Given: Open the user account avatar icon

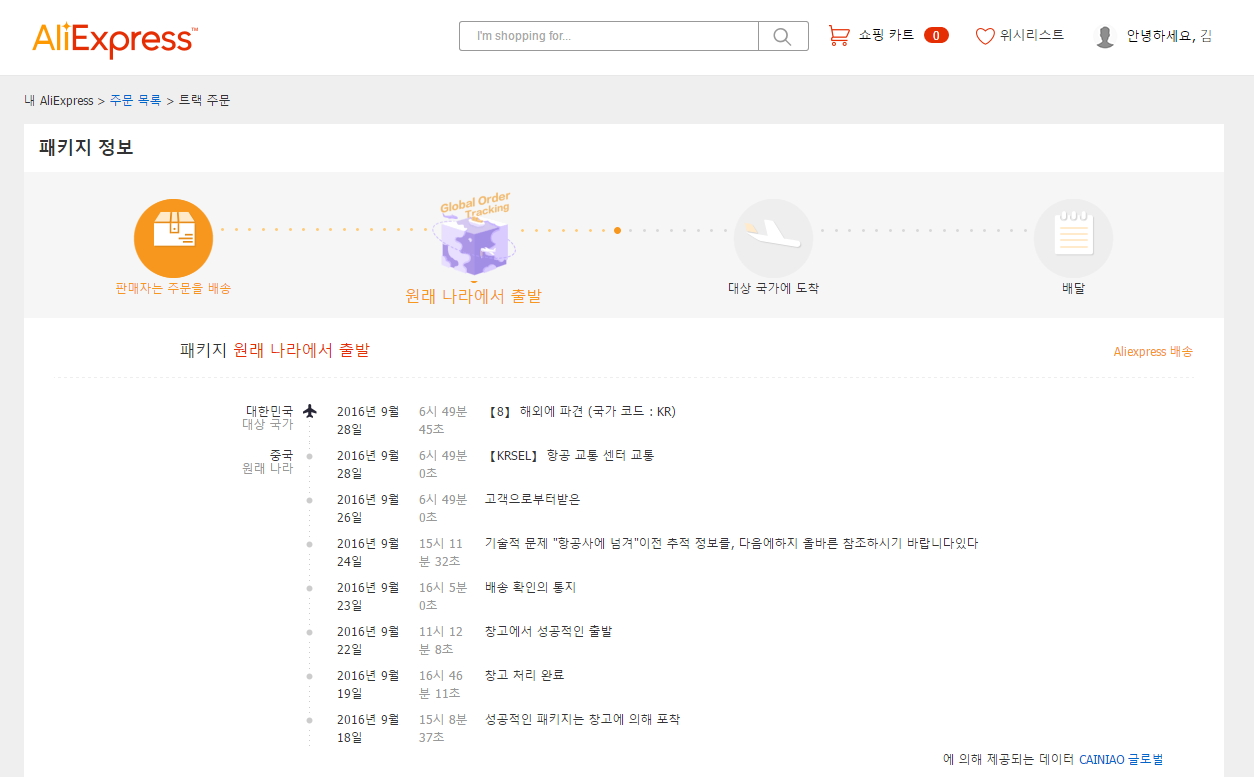Looking at the screenshot, I should [1105, 37].
